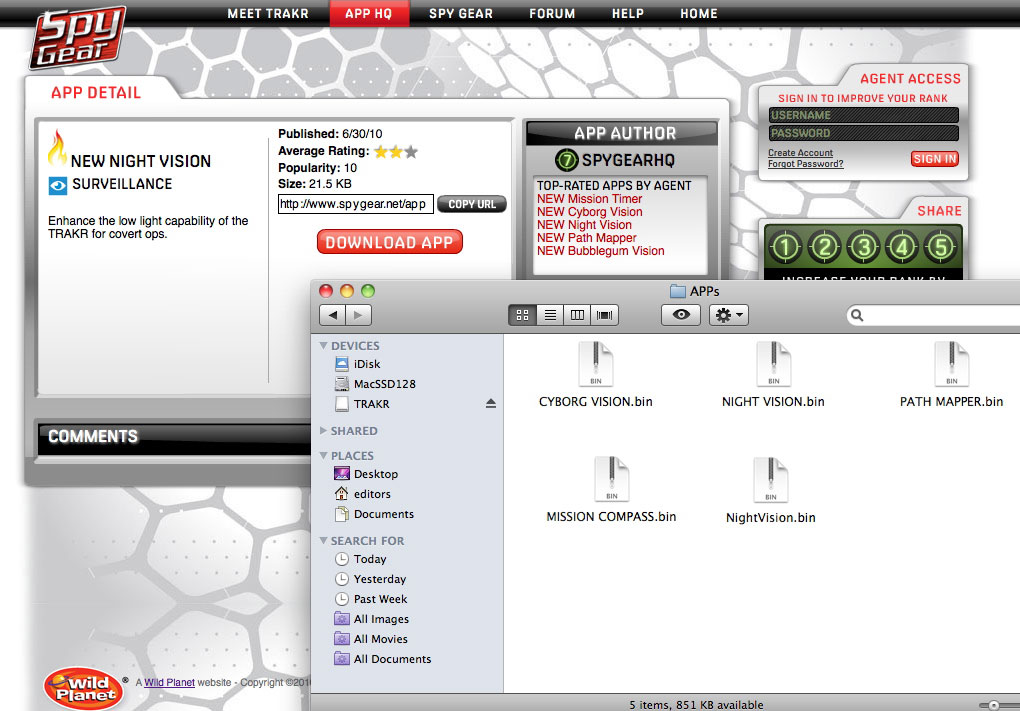The image size is (1020, 711).
Task: Click the PASSWORD input field
Action: tap(863, 133)
